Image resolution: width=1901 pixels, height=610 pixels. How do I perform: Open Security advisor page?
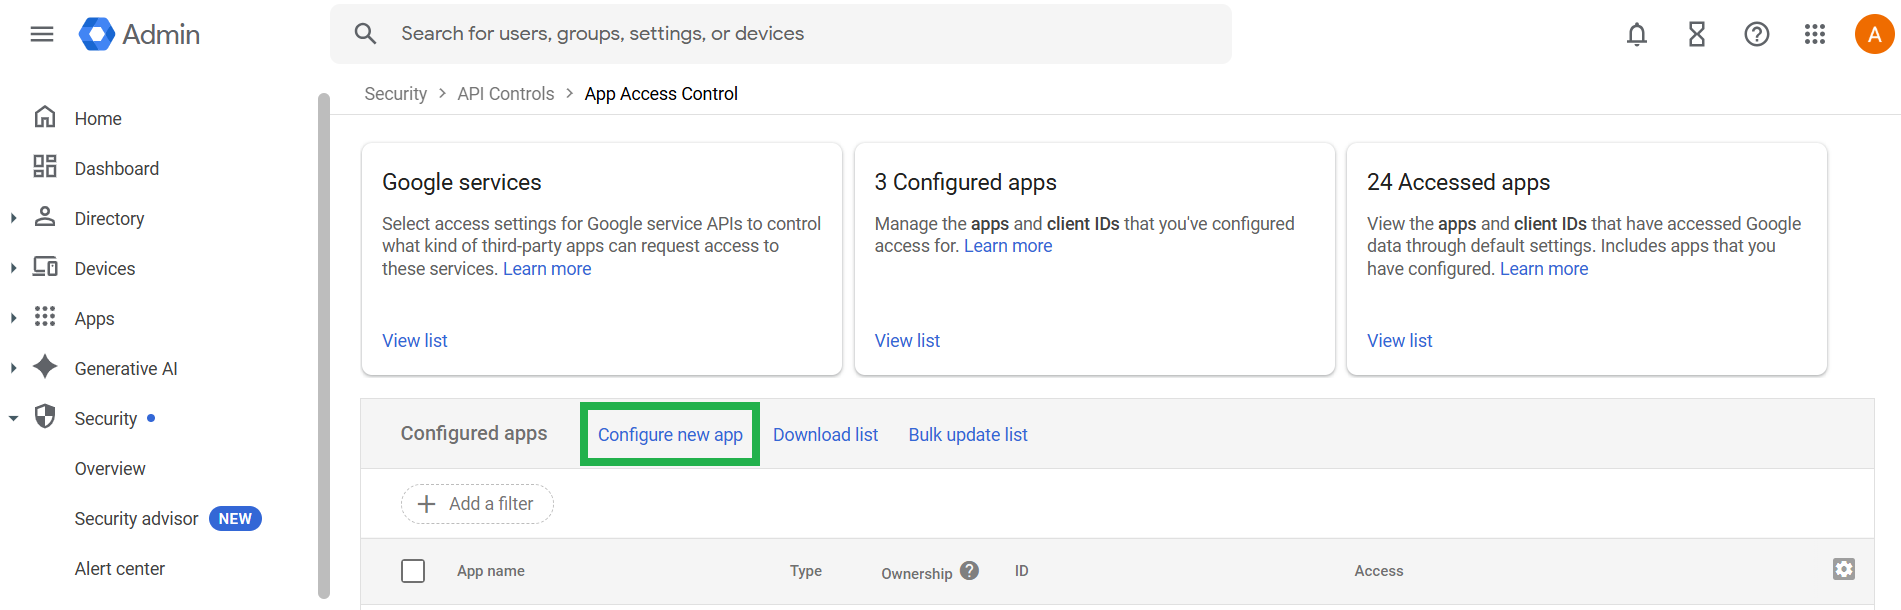tap(136, 519)
